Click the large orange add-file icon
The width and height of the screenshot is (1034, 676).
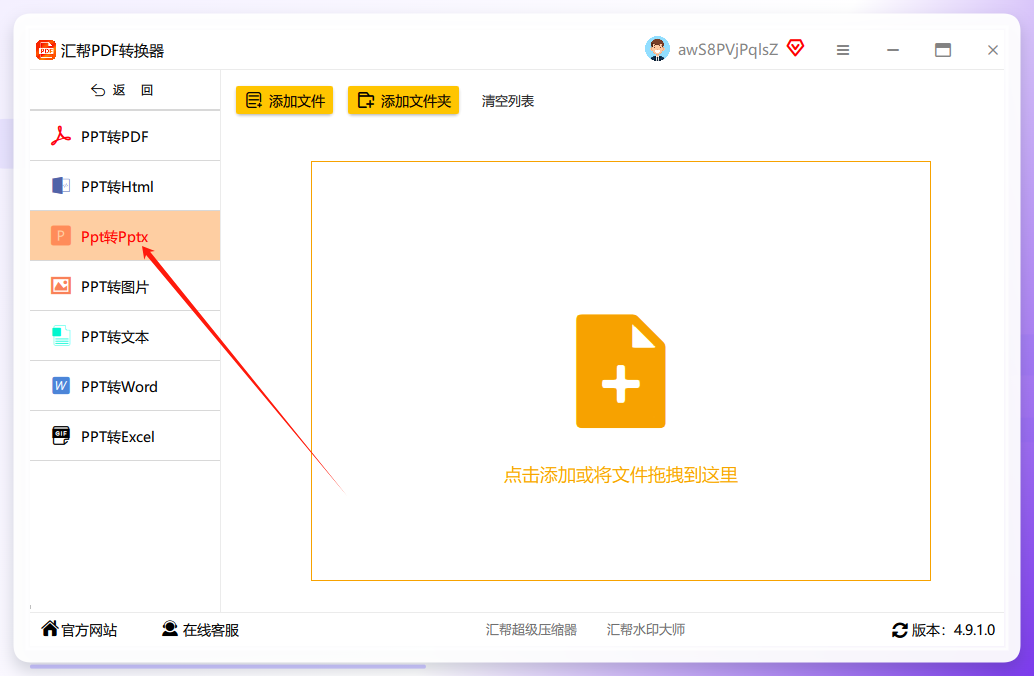621,371
